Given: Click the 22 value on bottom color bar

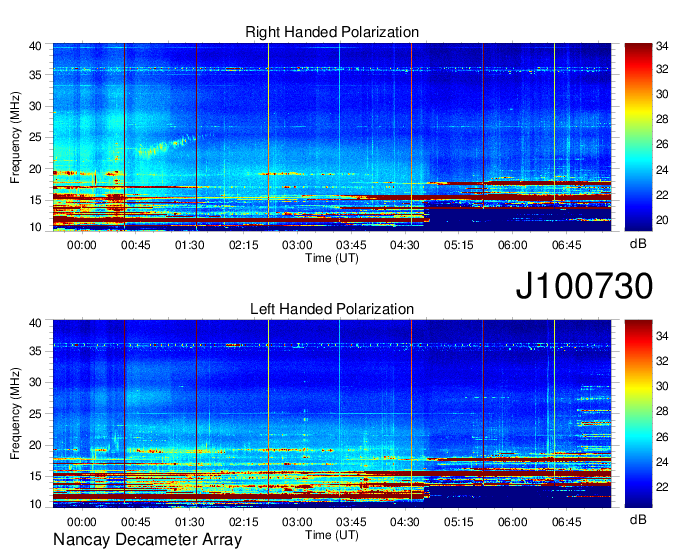Looking at the screenshot, I should (x=662, y=487).
